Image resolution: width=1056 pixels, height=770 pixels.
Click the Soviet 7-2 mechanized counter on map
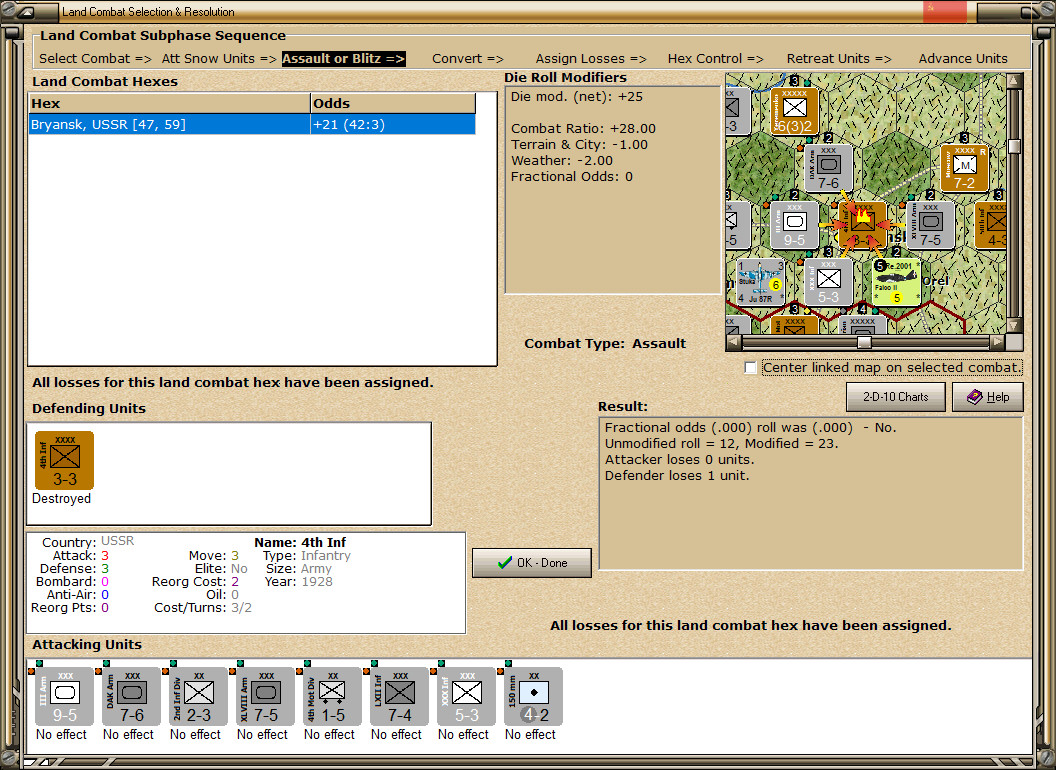[x=964, y=168]
